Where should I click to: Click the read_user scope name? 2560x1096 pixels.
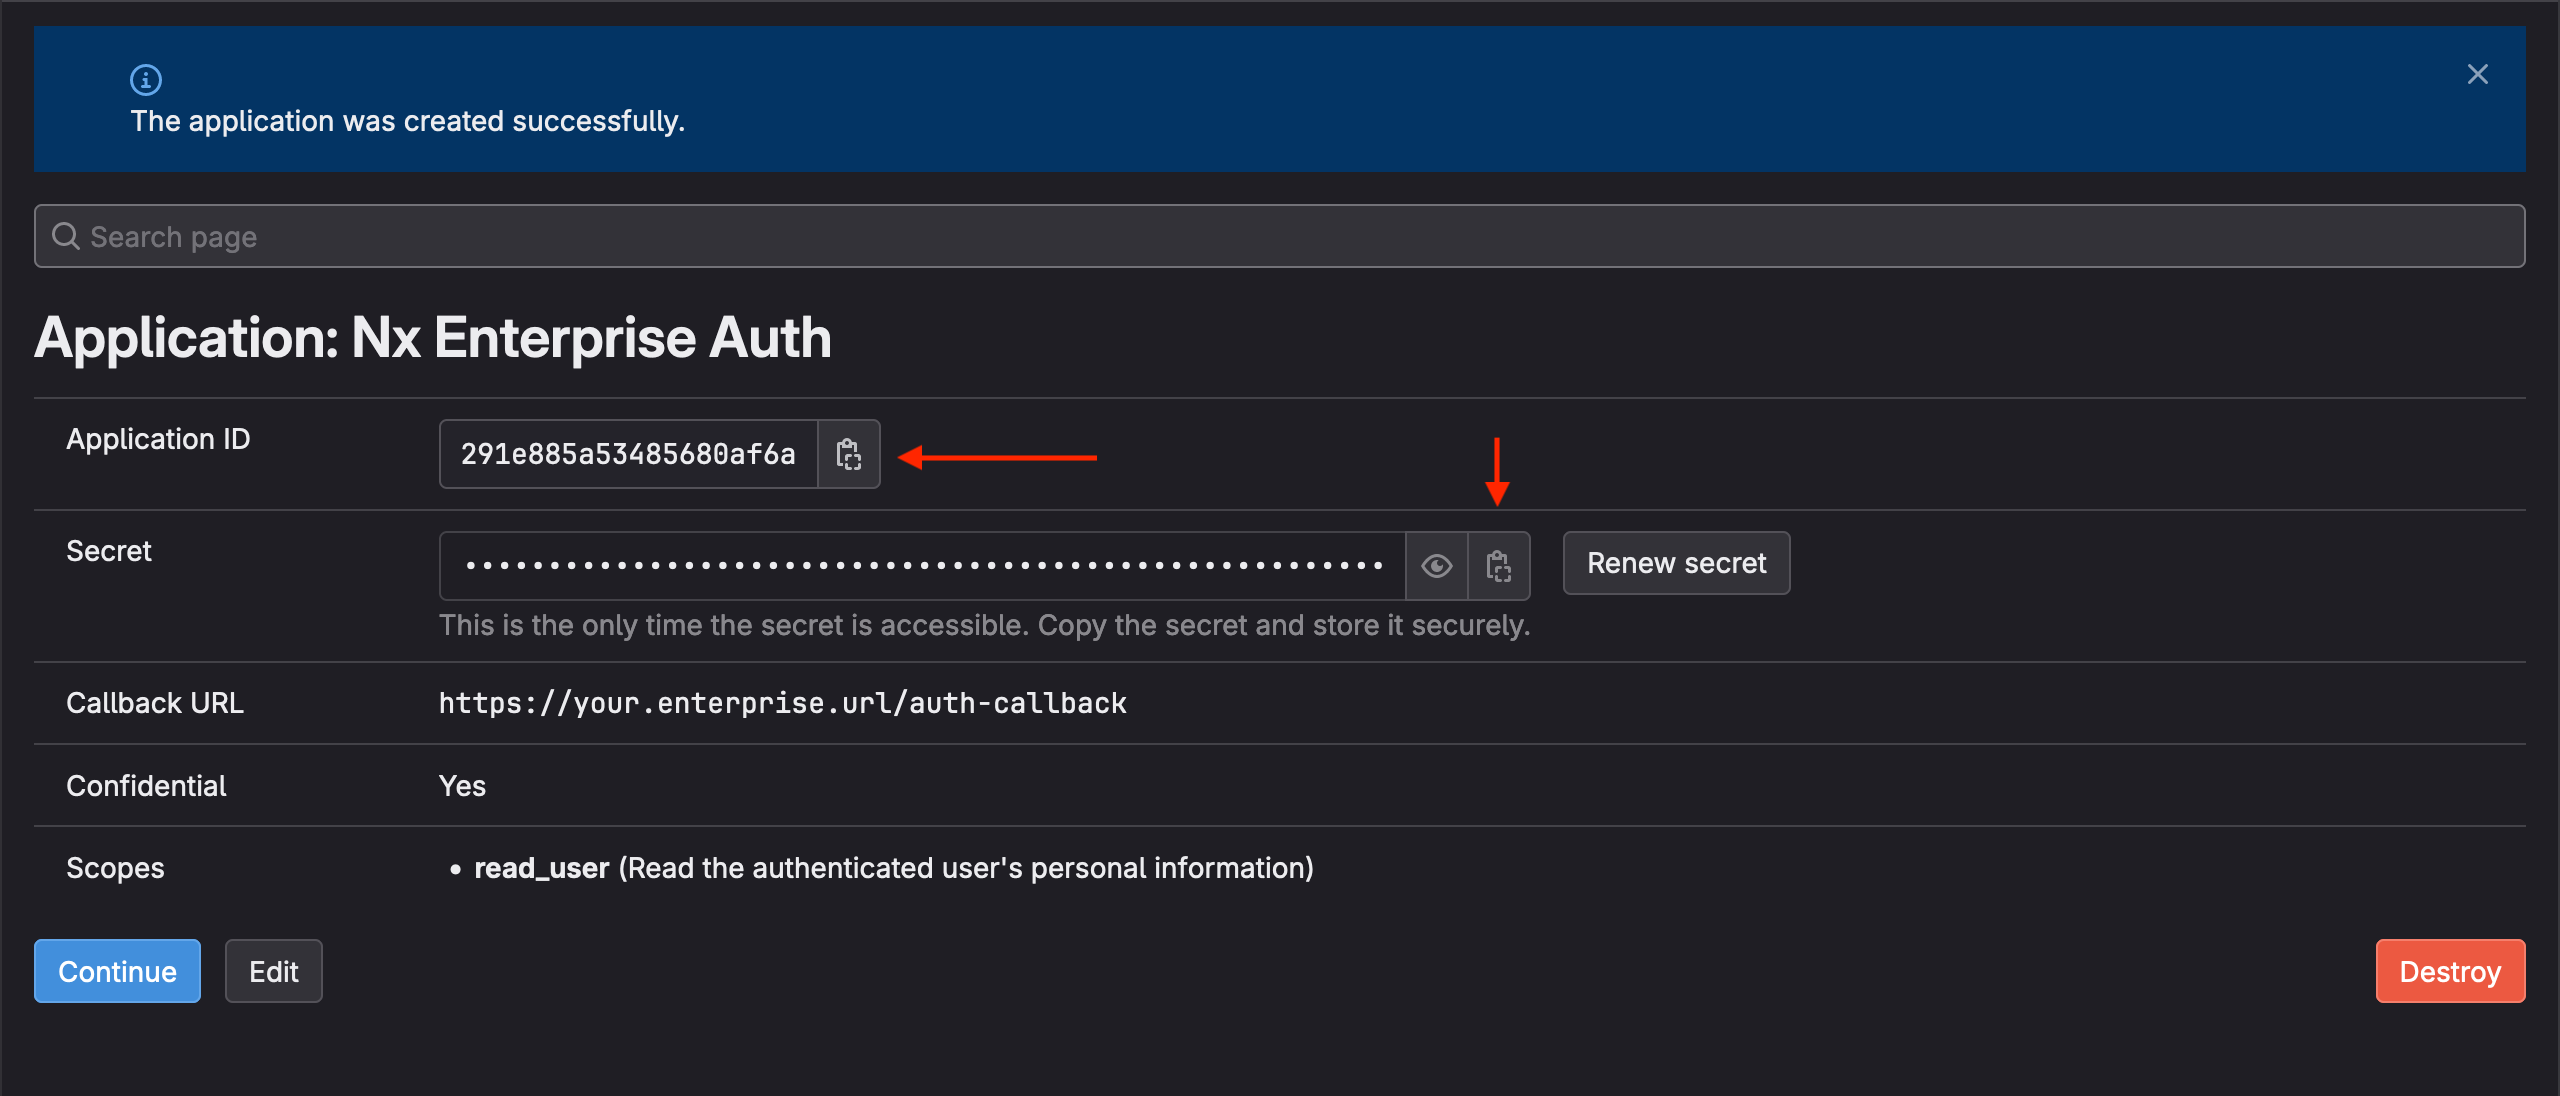[x=541, y=868]
